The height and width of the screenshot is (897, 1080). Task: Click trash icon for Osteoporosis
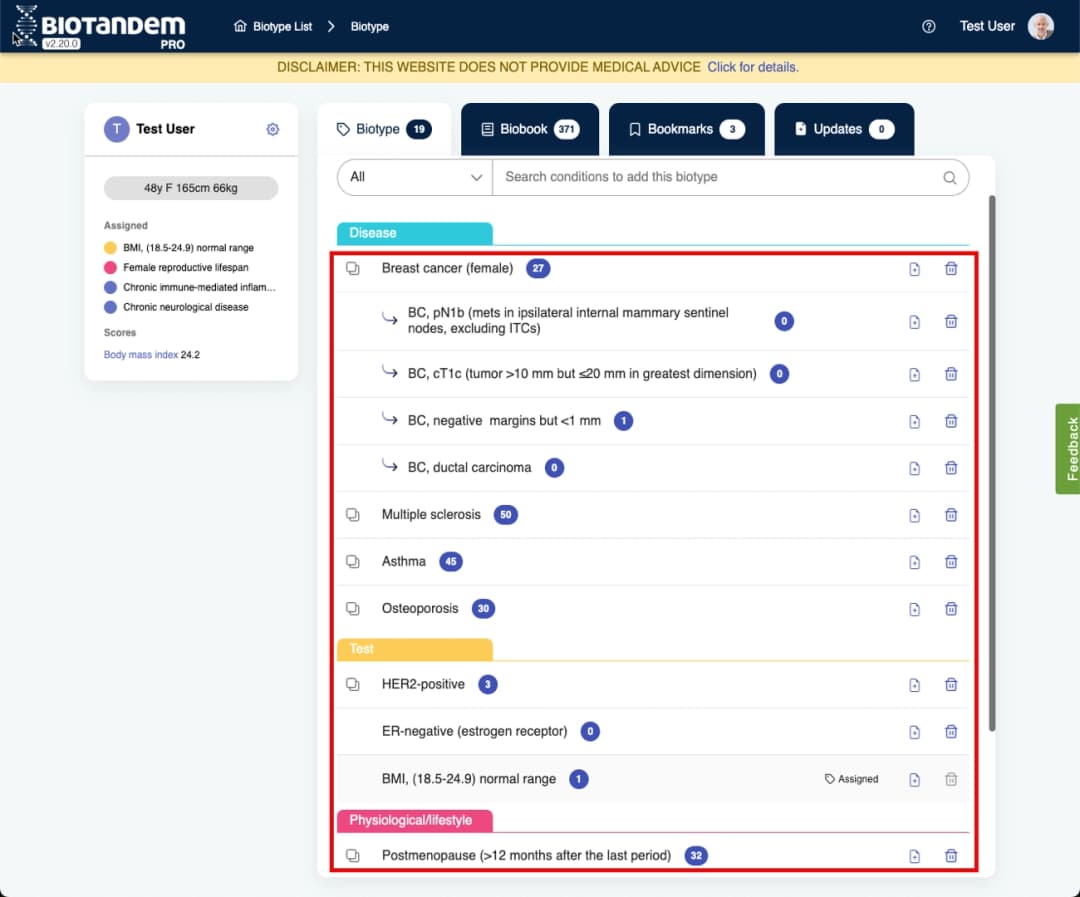click(951, 609)
